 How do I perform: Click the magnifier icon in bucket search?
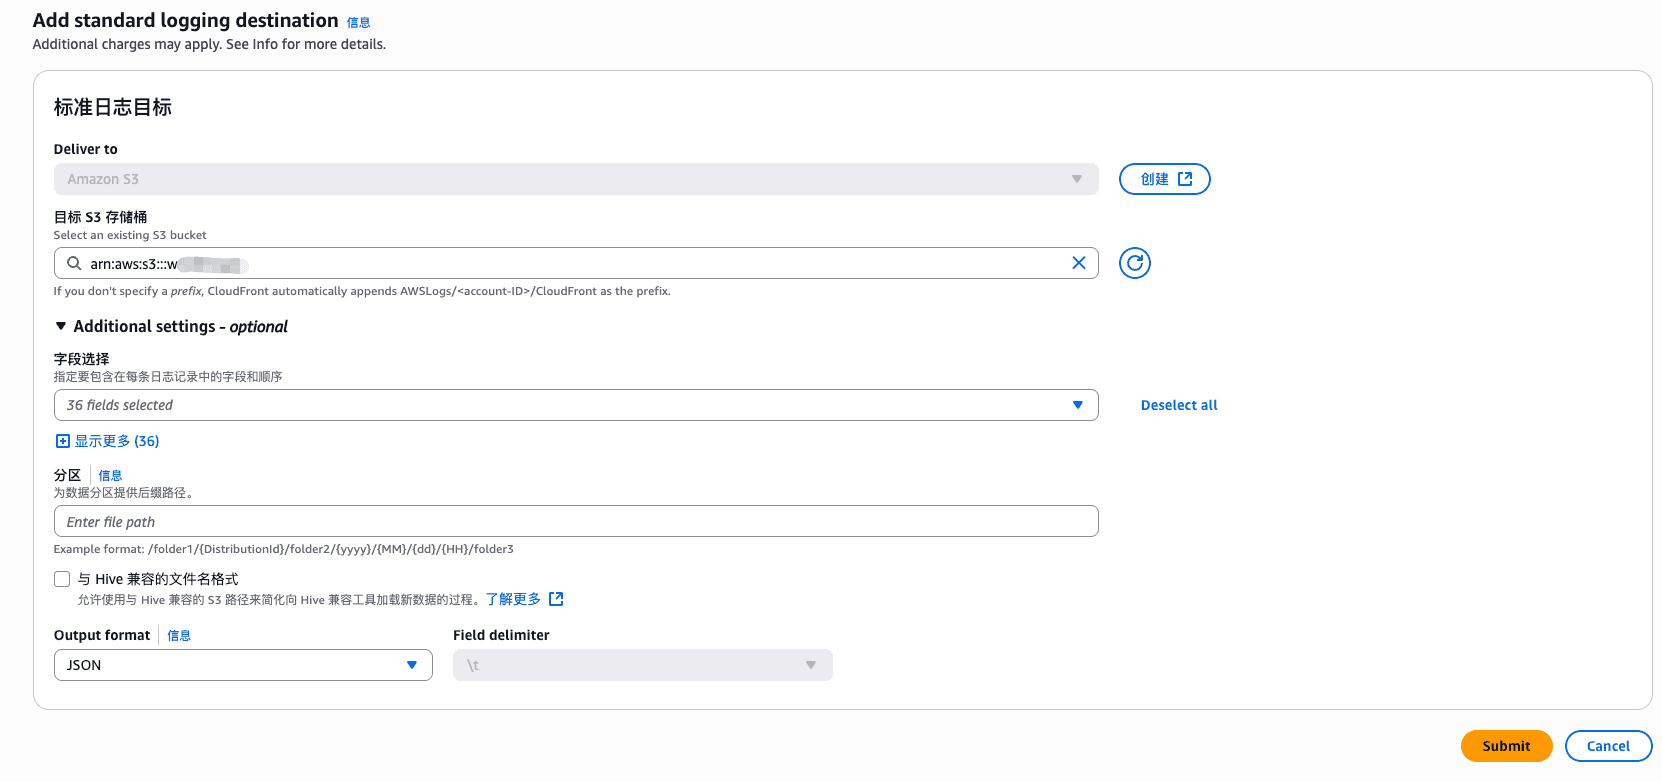coord(74,263)
